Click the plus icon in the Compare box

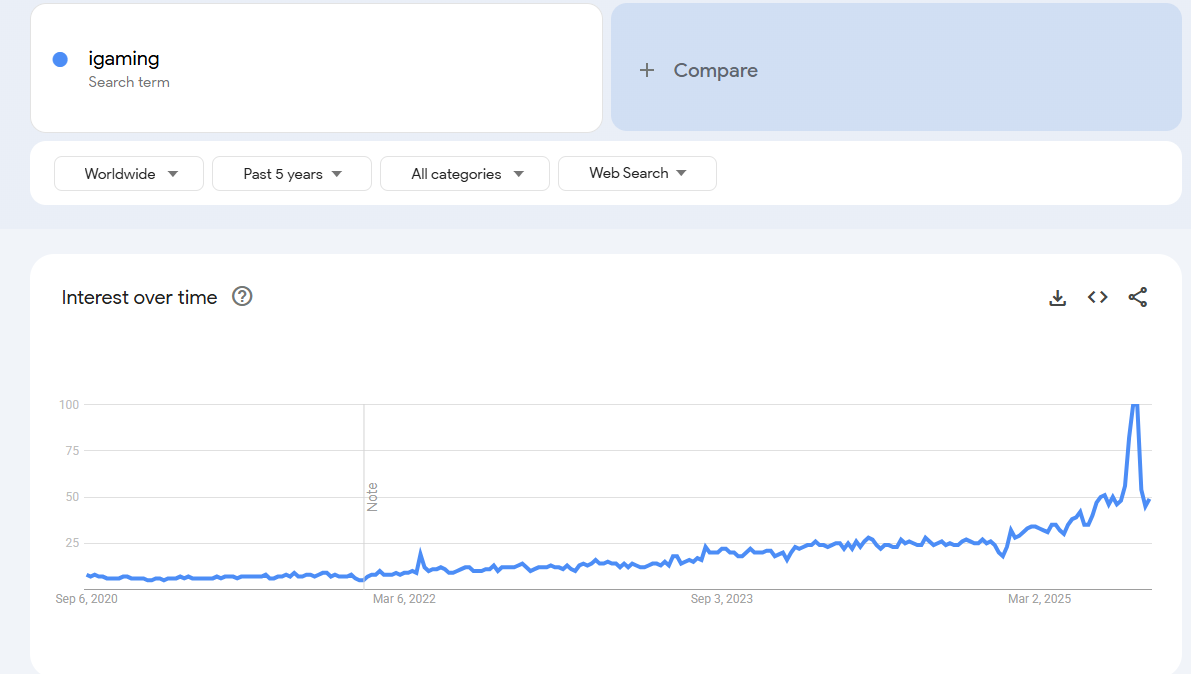(x=647, y=70)
